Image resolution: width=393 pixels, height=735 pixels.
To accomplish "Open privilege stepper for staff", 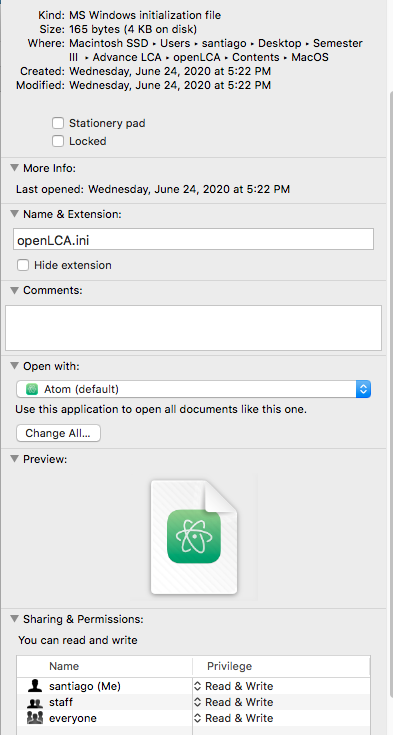I will 197,702.
